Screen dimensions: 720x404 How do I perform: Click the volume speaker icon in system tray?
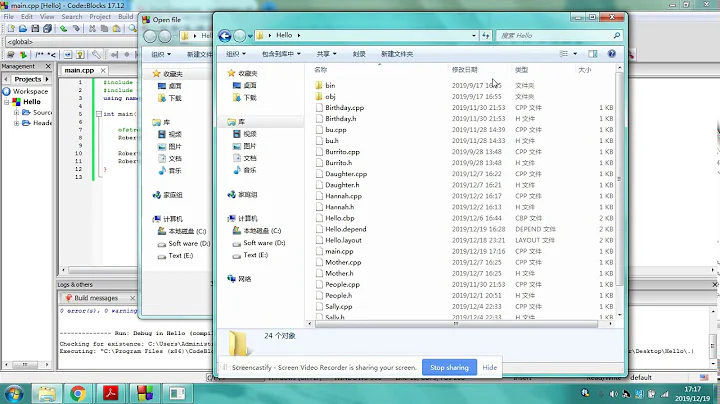pyautogui.click(x=613, y=394)
